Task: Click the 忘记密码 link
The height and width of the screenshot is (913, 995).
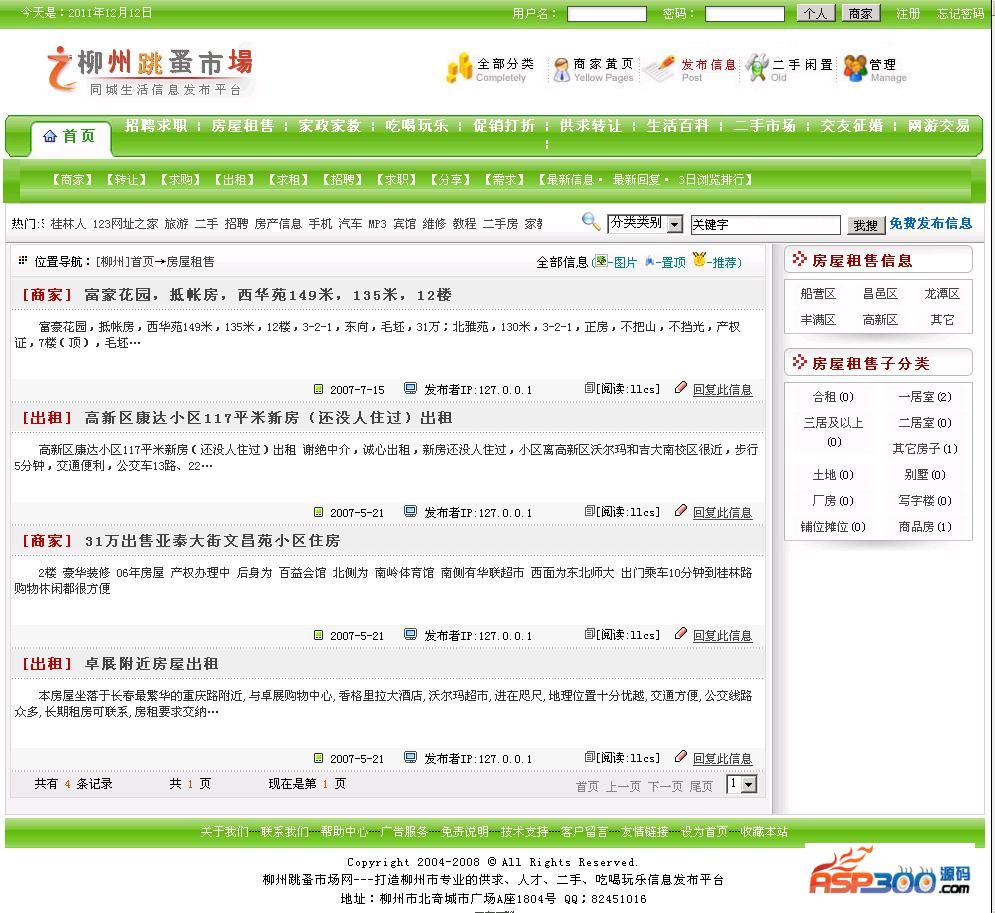Action: pos(960,13)
